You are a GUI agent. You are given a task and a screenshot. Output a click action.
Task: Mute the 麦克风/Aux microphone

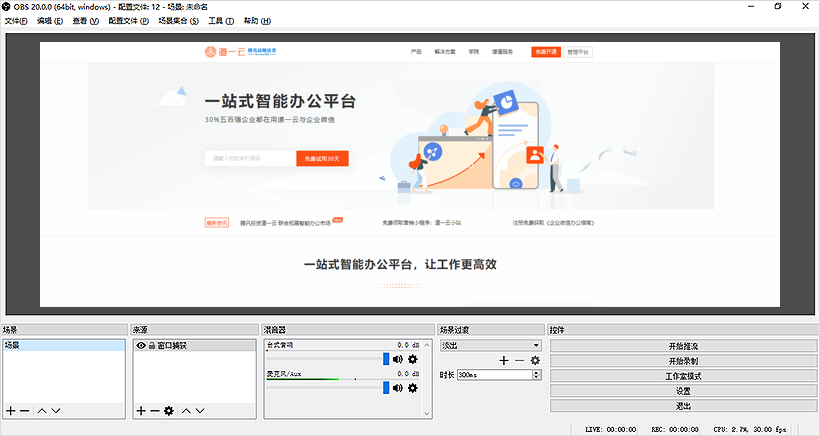(x=397, y=387)
